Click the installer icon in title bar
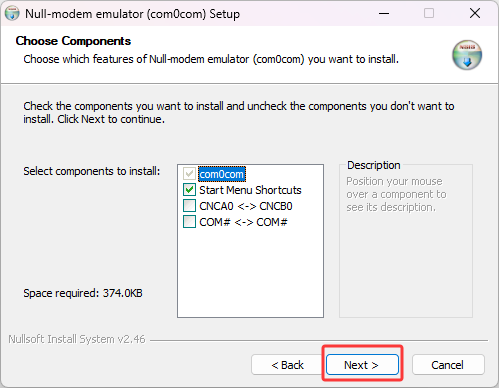The image size is (499, 388). coord(12,14)
